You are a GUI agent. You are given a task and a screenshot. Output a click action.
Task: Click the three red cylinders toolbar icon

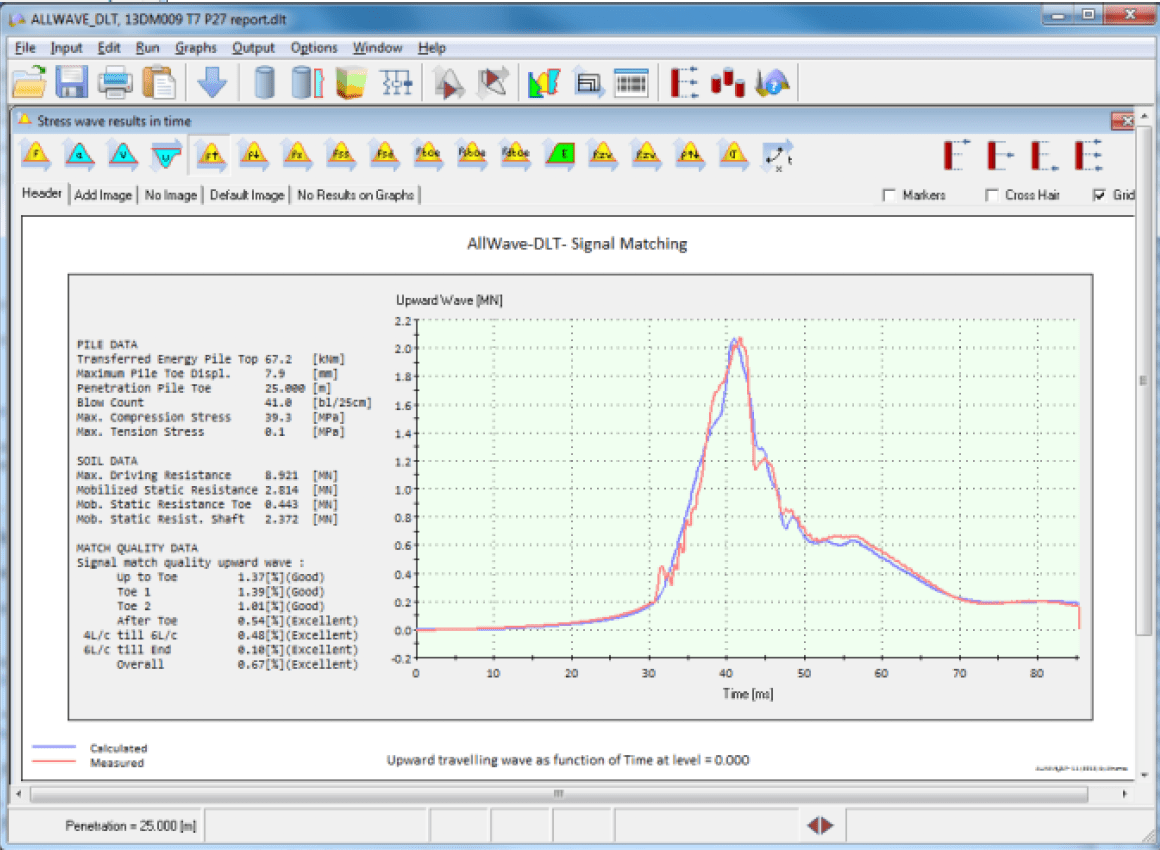(727, 82)
